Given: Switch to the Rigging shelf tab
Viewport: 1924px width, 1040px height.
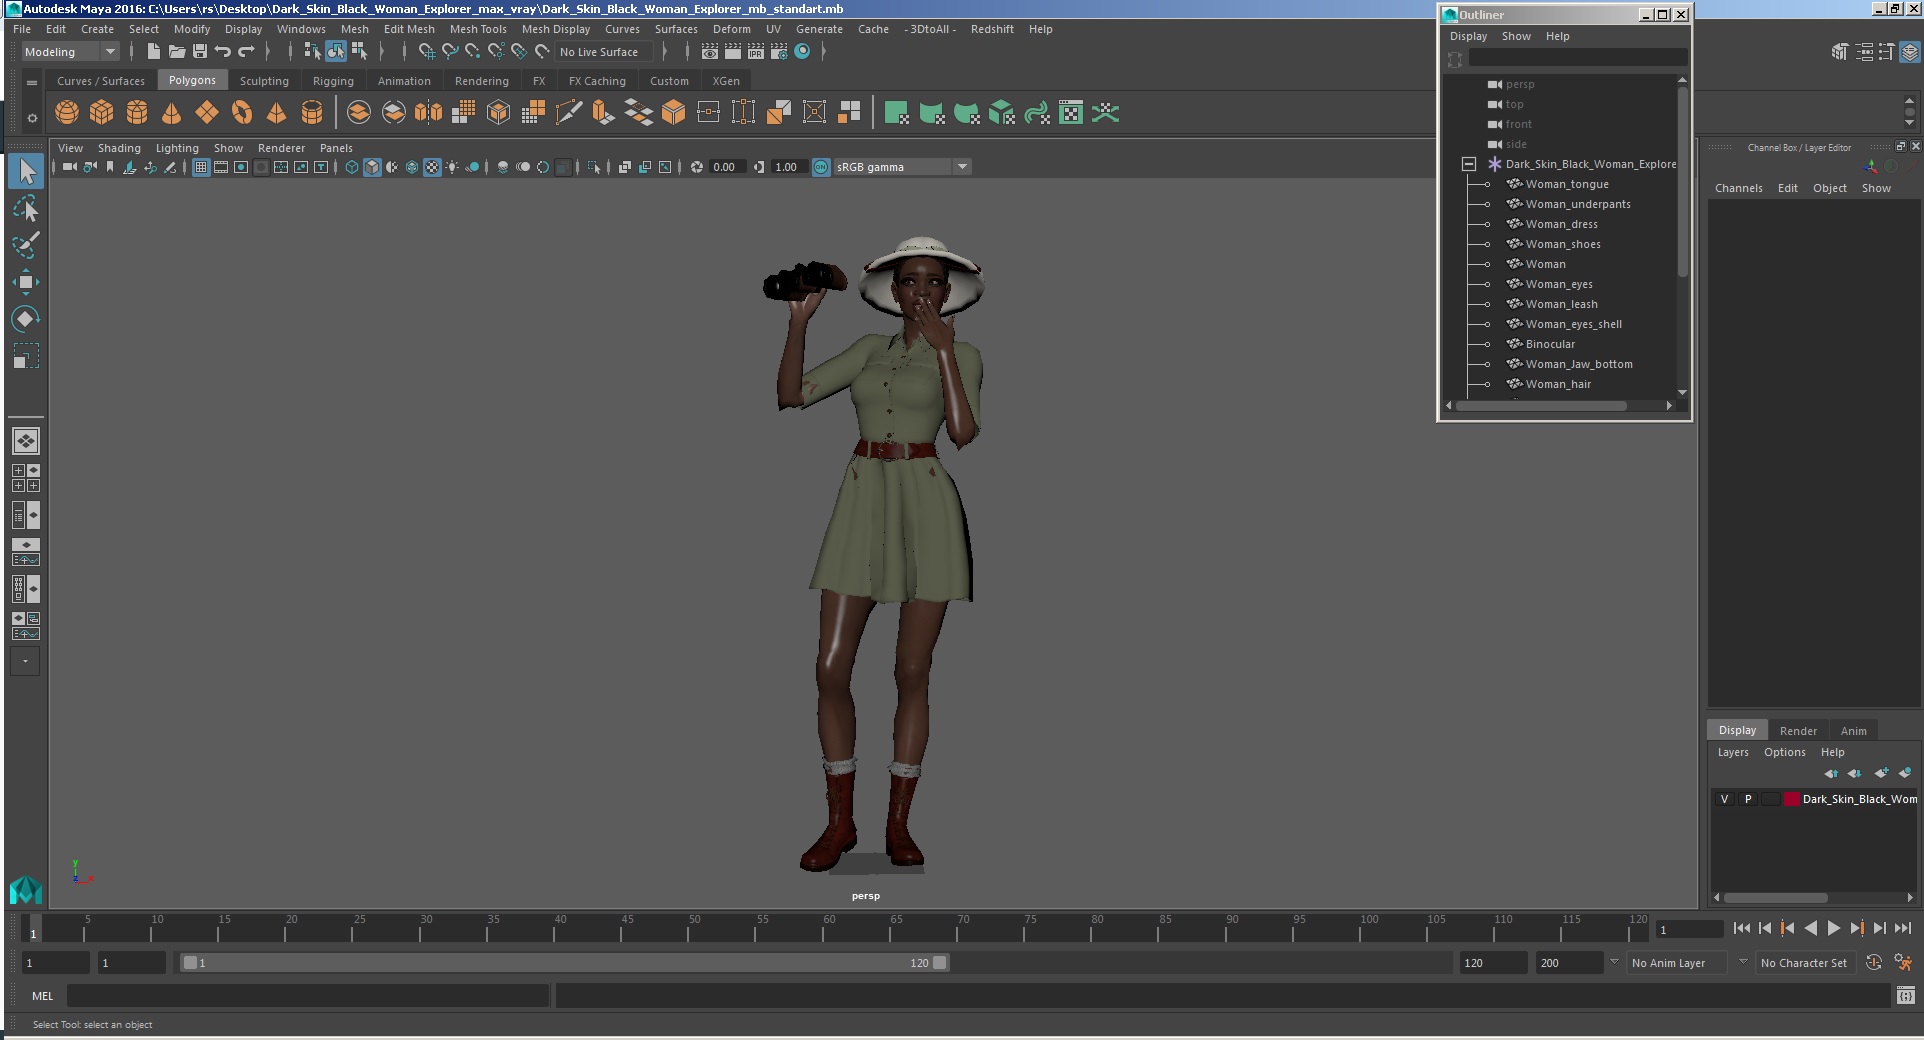Looking at the screenshot, I should click(x=333, y=81).
